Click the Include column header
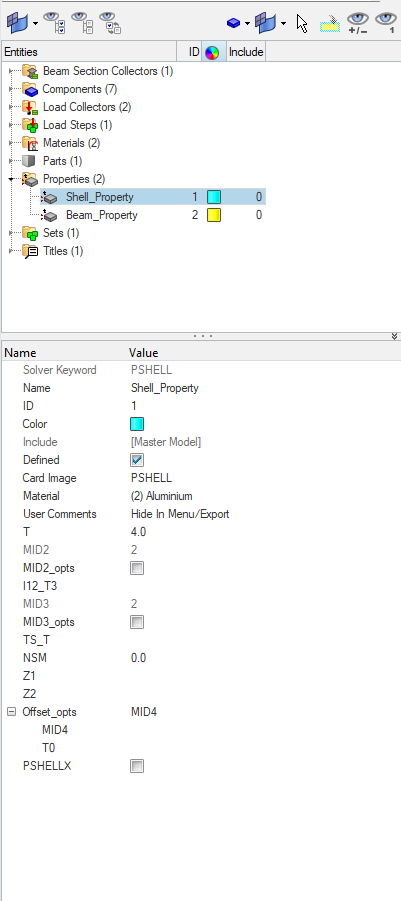Viewport: 401px width, 901px height. [x=246, y=52]
